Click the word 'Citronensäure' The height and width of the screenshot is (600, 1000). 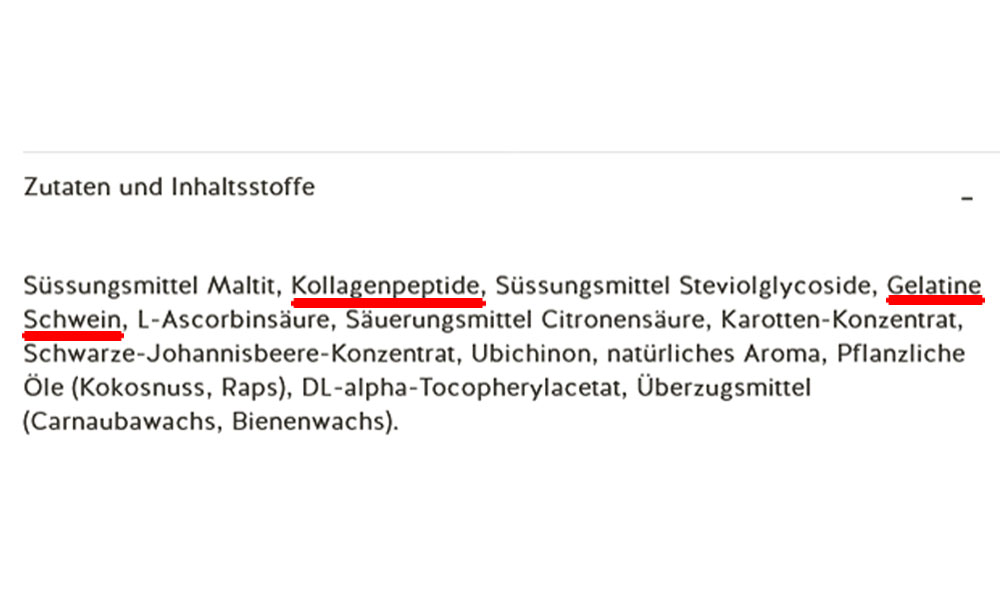point(622,319)
